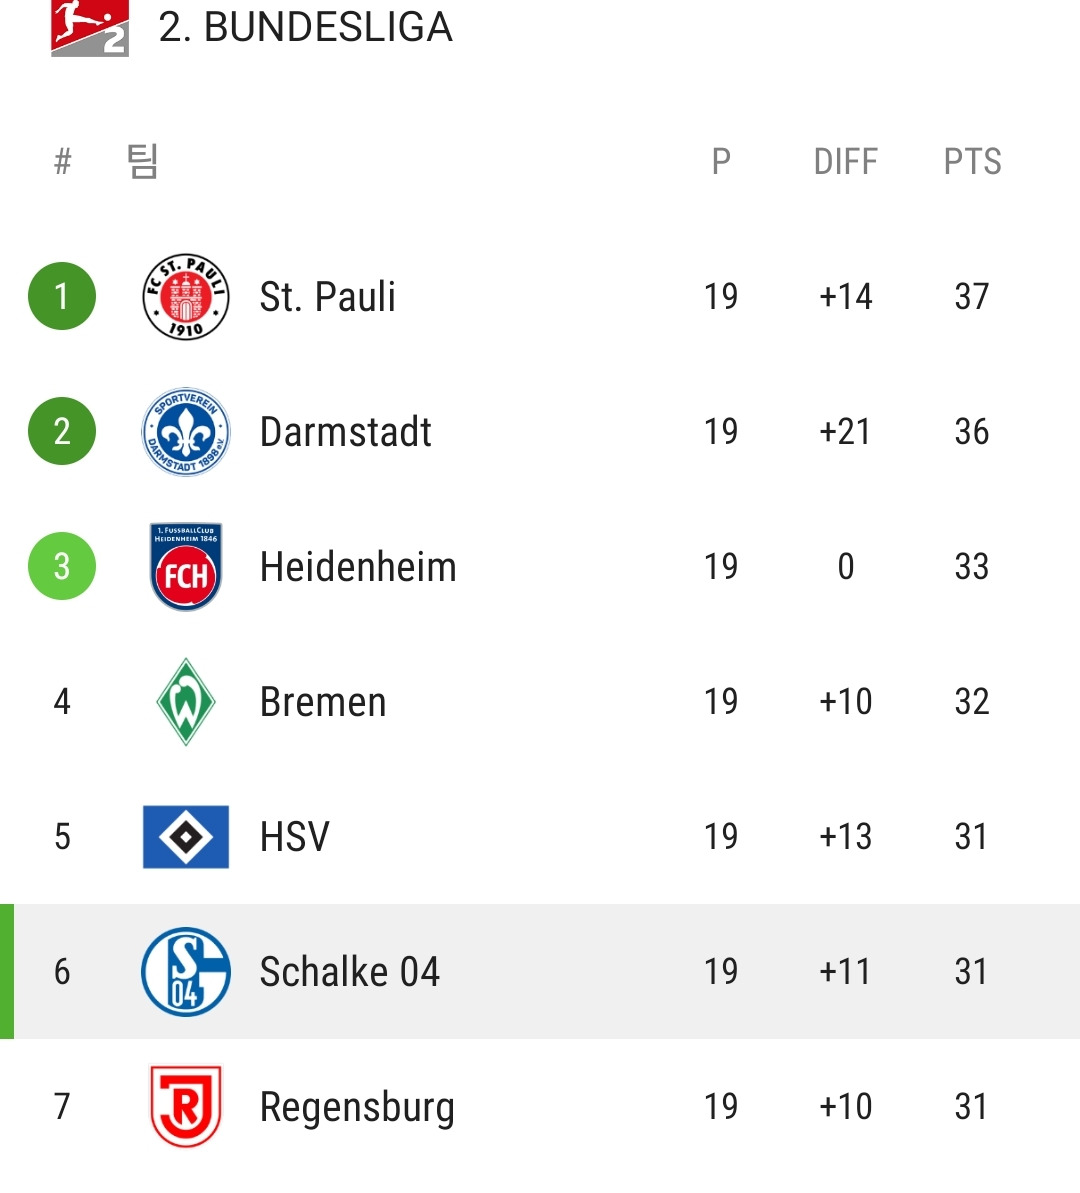This screenshot has height=1193, width=1080.
Task: Click the green position 1 badge
Action: pos(62,296)
